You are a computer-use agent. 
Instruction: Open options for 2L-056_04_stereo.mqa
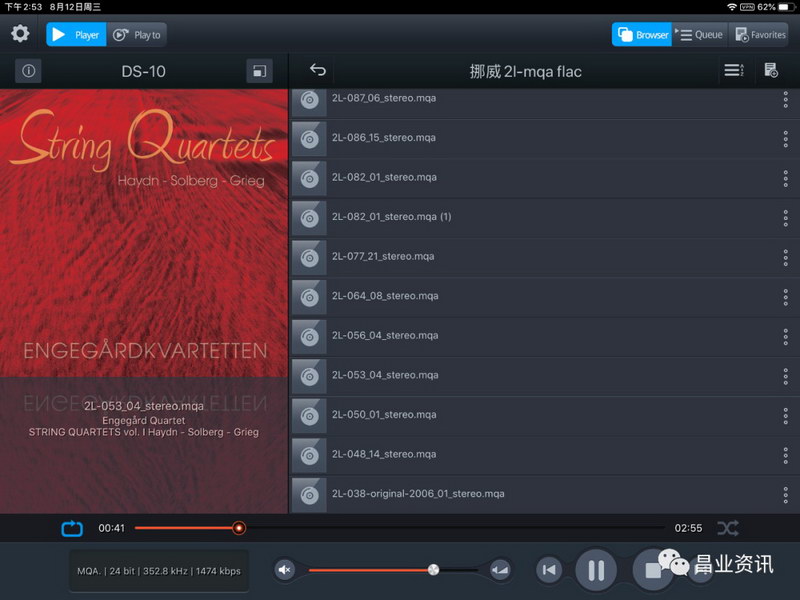pos(786,337)
